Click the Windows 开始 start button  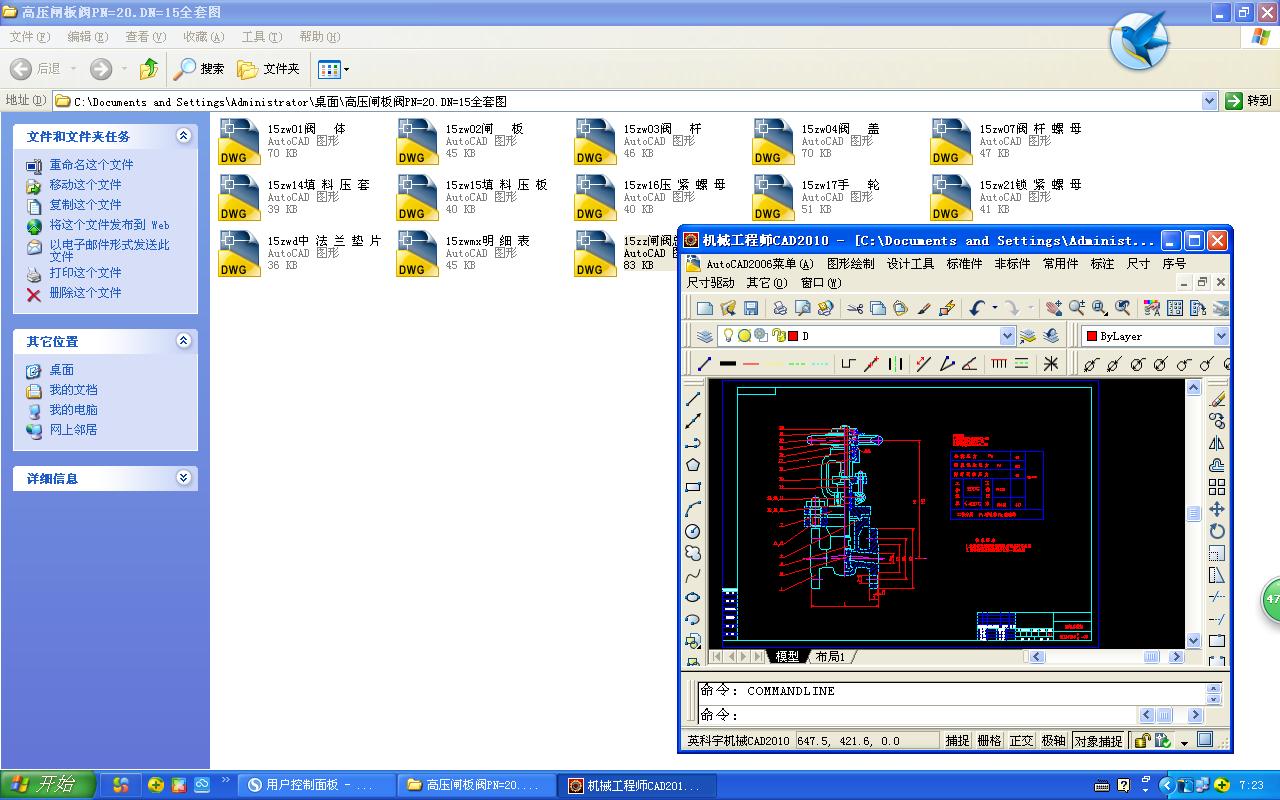[x=48, y=785]
